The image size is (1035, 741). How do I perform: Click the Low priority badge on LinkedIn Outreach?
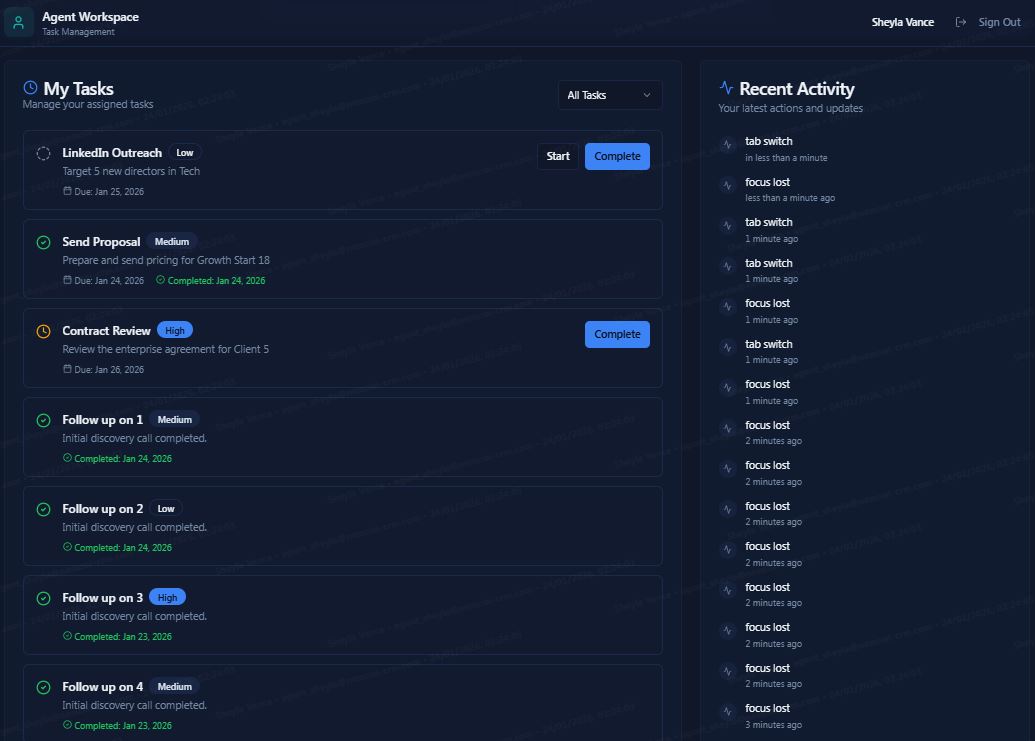click(x=185, y=152)
